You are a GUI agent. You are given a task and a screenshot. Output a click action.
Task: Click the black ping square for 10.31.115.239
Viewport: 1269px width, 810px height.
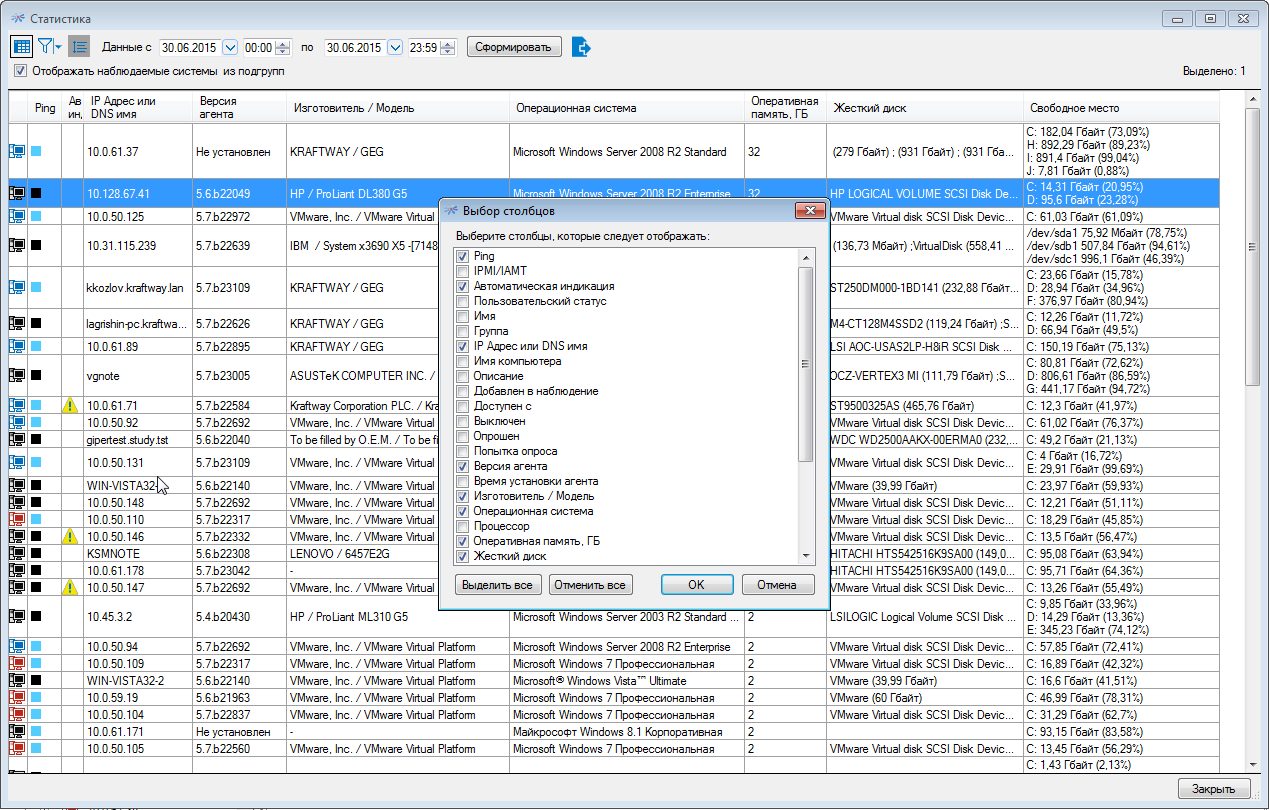tap(37, 245)
